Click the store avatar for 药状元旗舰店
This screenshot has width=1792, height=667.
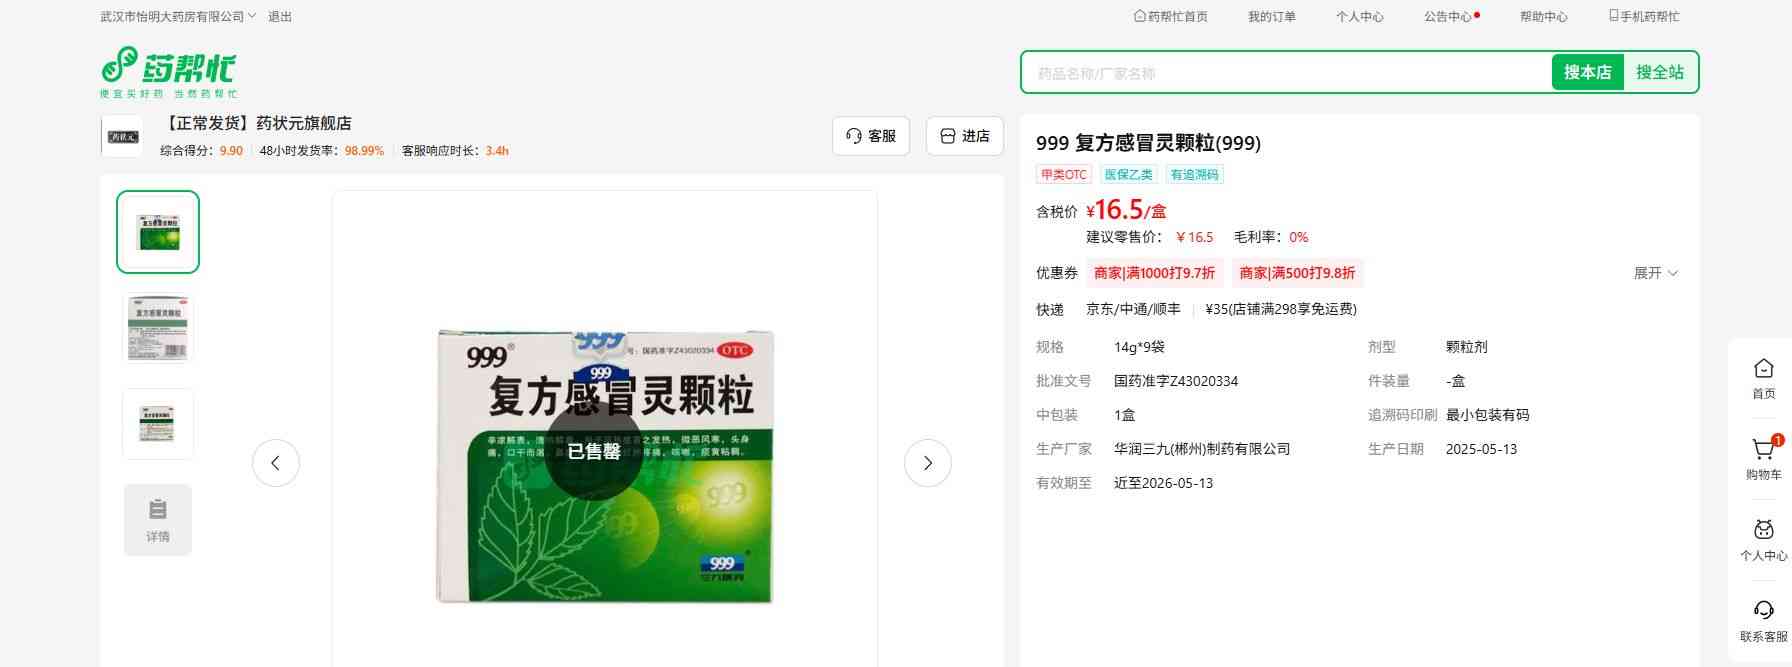tap(122, 136)
